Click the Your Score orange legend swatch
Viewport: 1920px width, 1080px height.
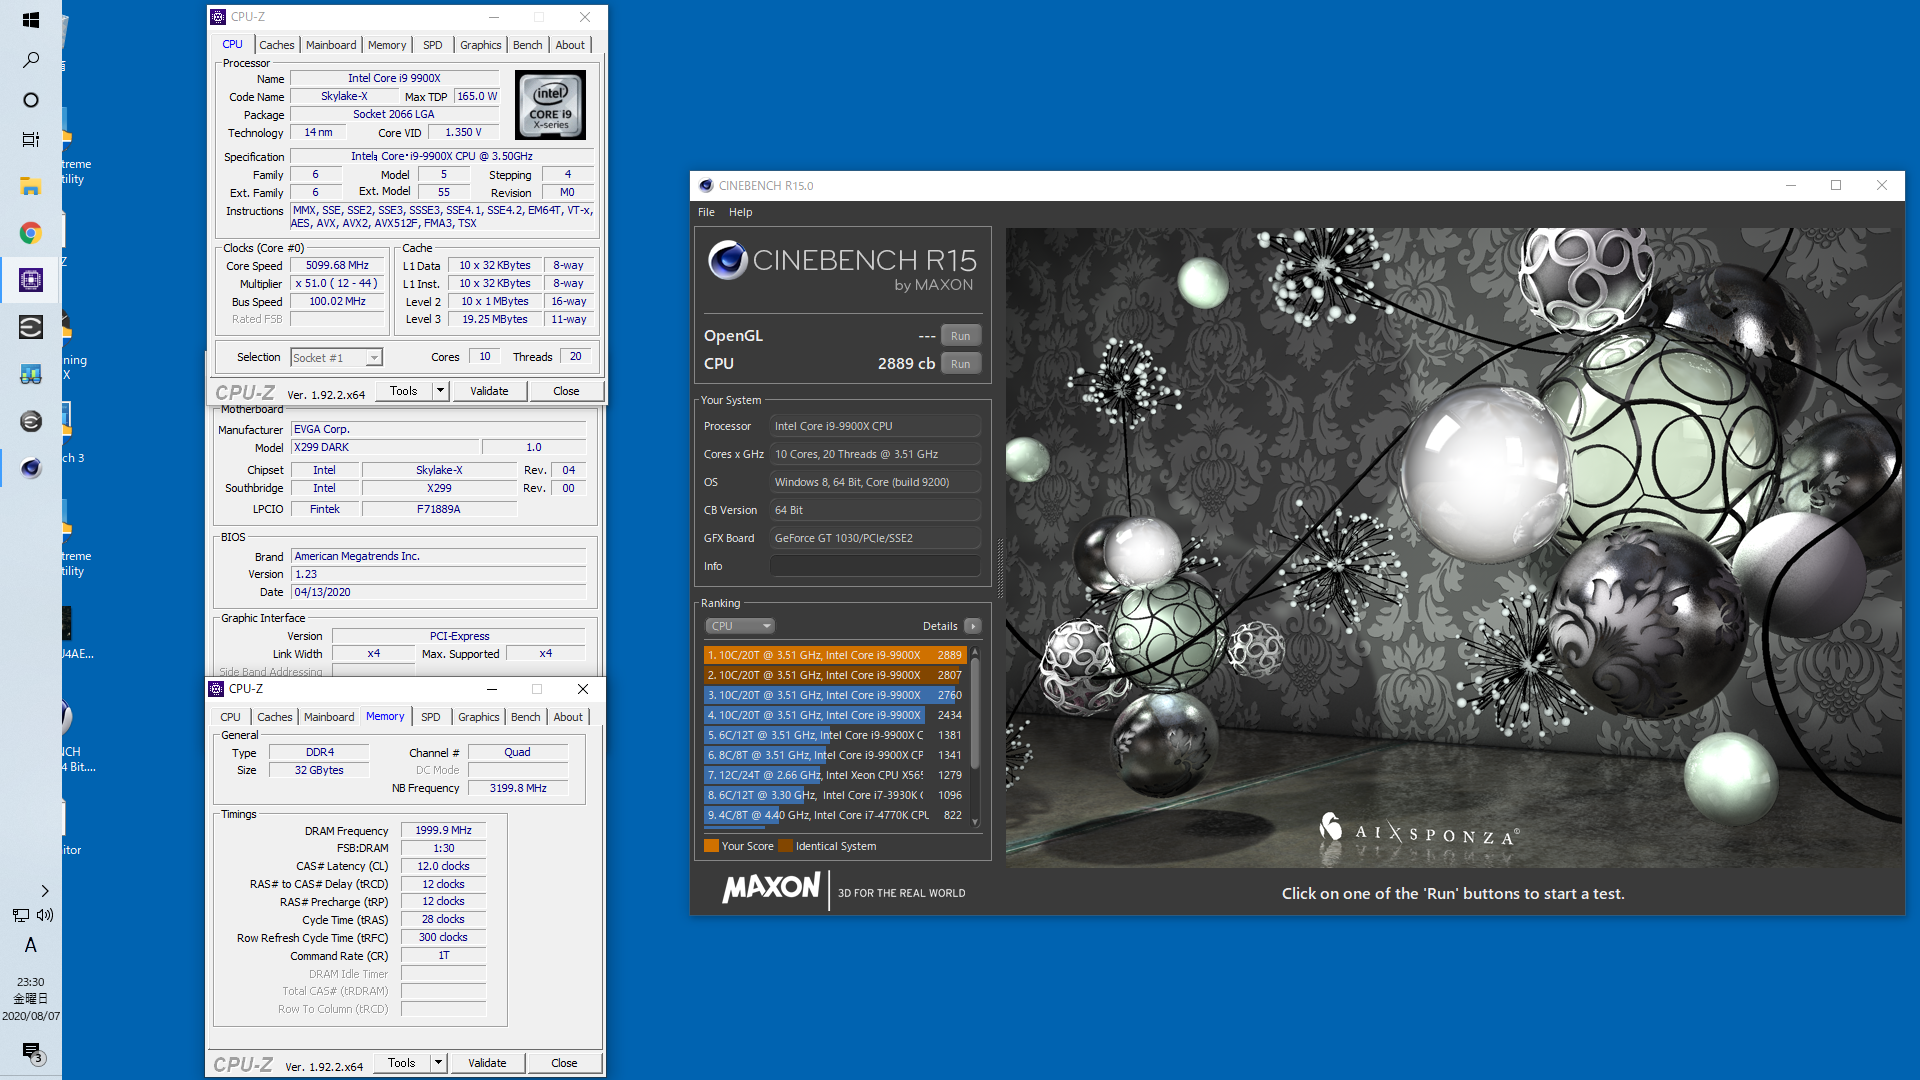[x=711, y=846]
